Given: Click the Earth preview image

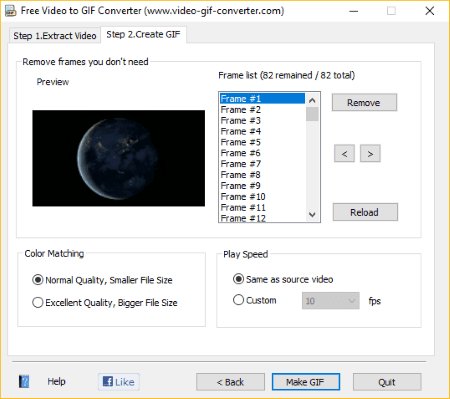Looking at the screenshot, I should [x=119, y=158].
